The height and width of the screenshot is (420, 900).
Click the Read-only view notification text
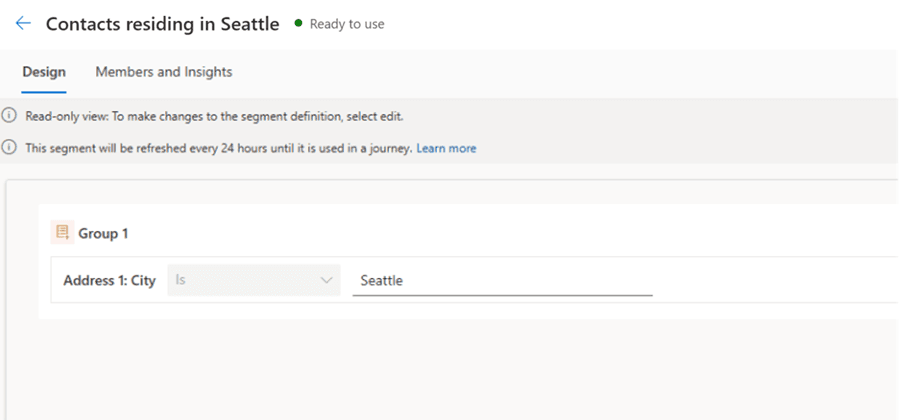click(214, 116)
